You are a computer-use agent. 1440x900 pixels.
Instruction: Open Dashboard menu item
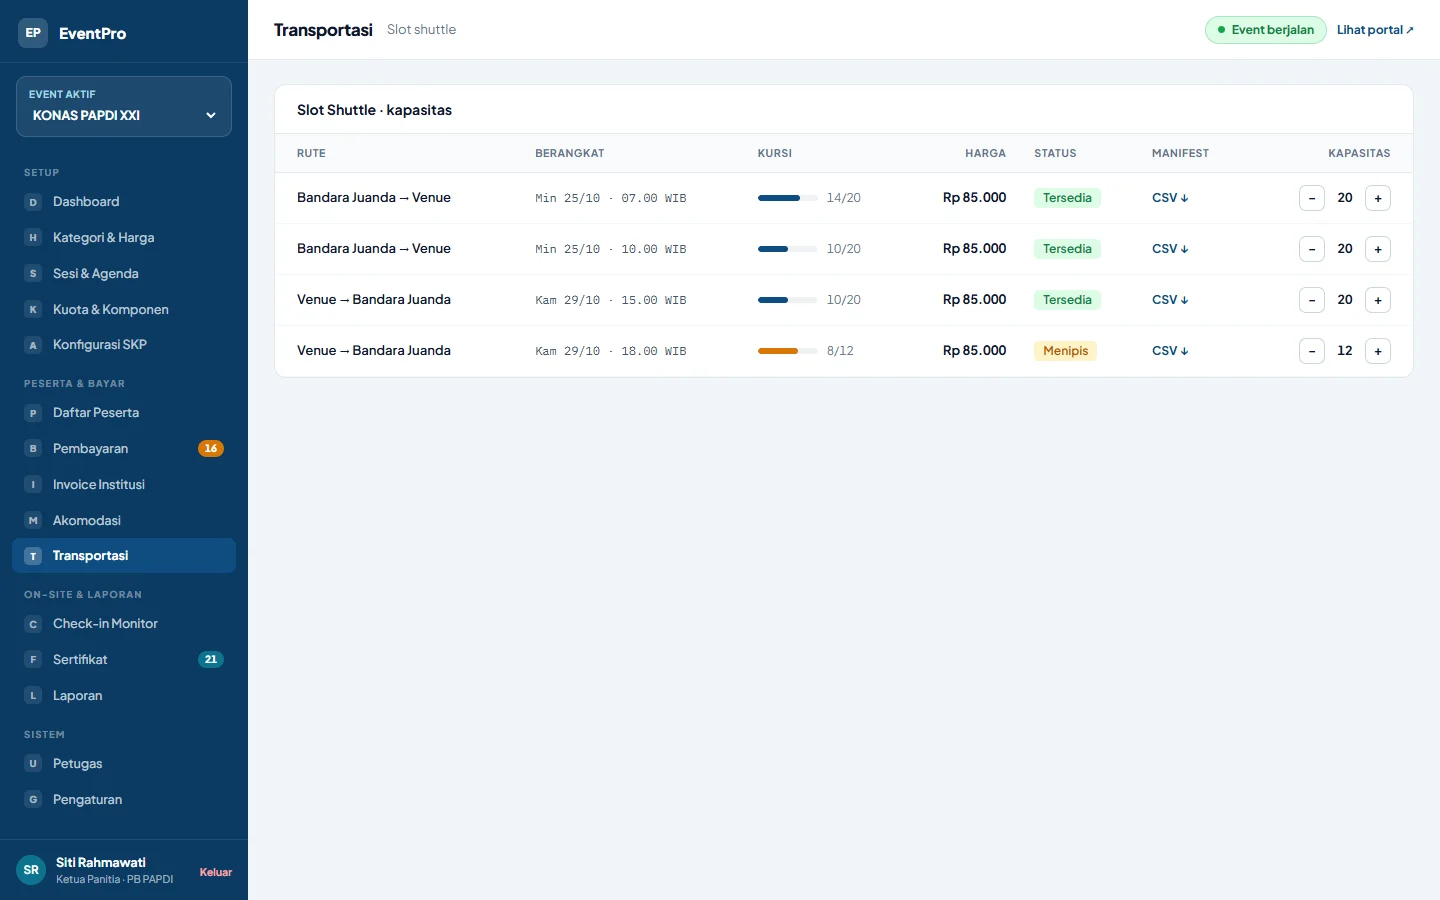tap(124, 202)
